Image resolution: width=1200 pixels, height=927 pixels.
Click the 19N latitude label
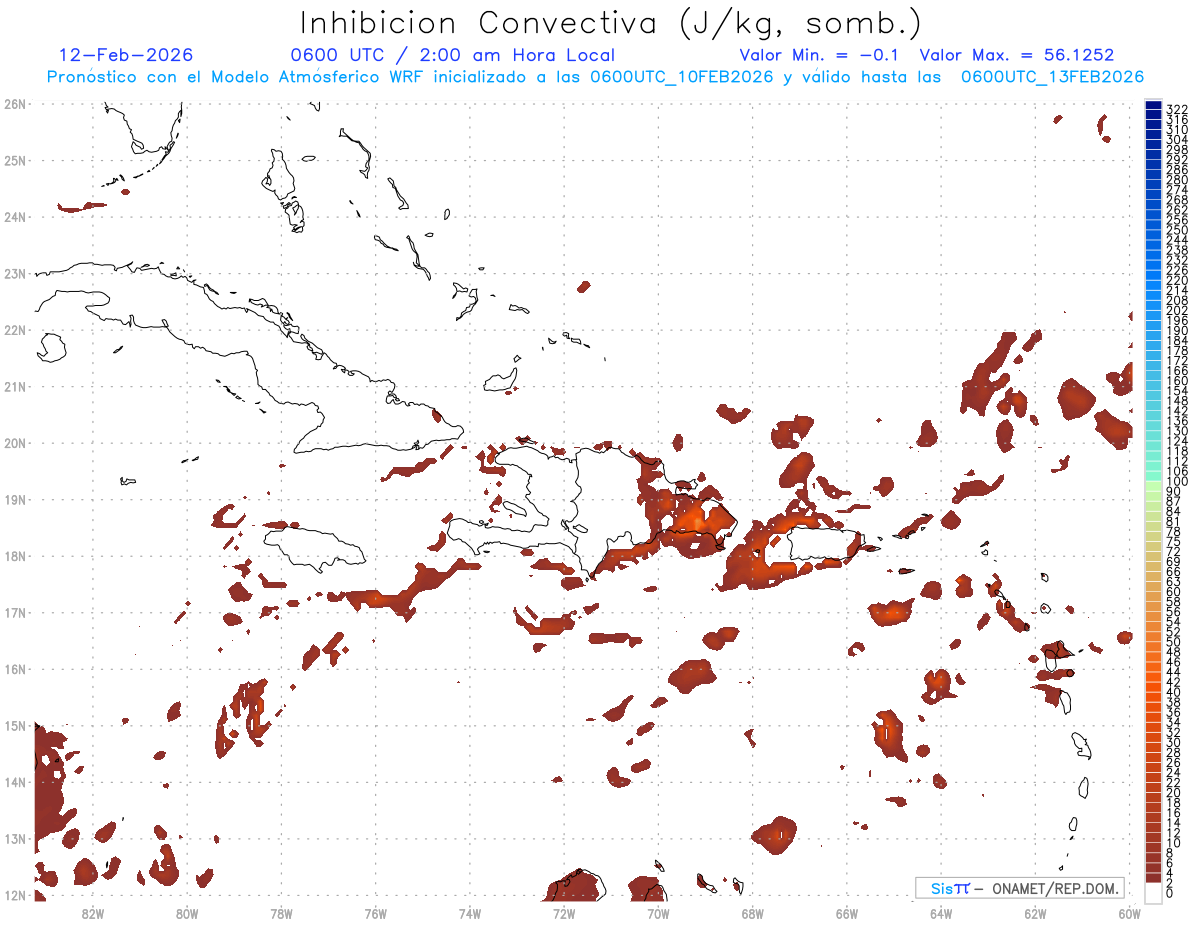click(x=15, y=499)
